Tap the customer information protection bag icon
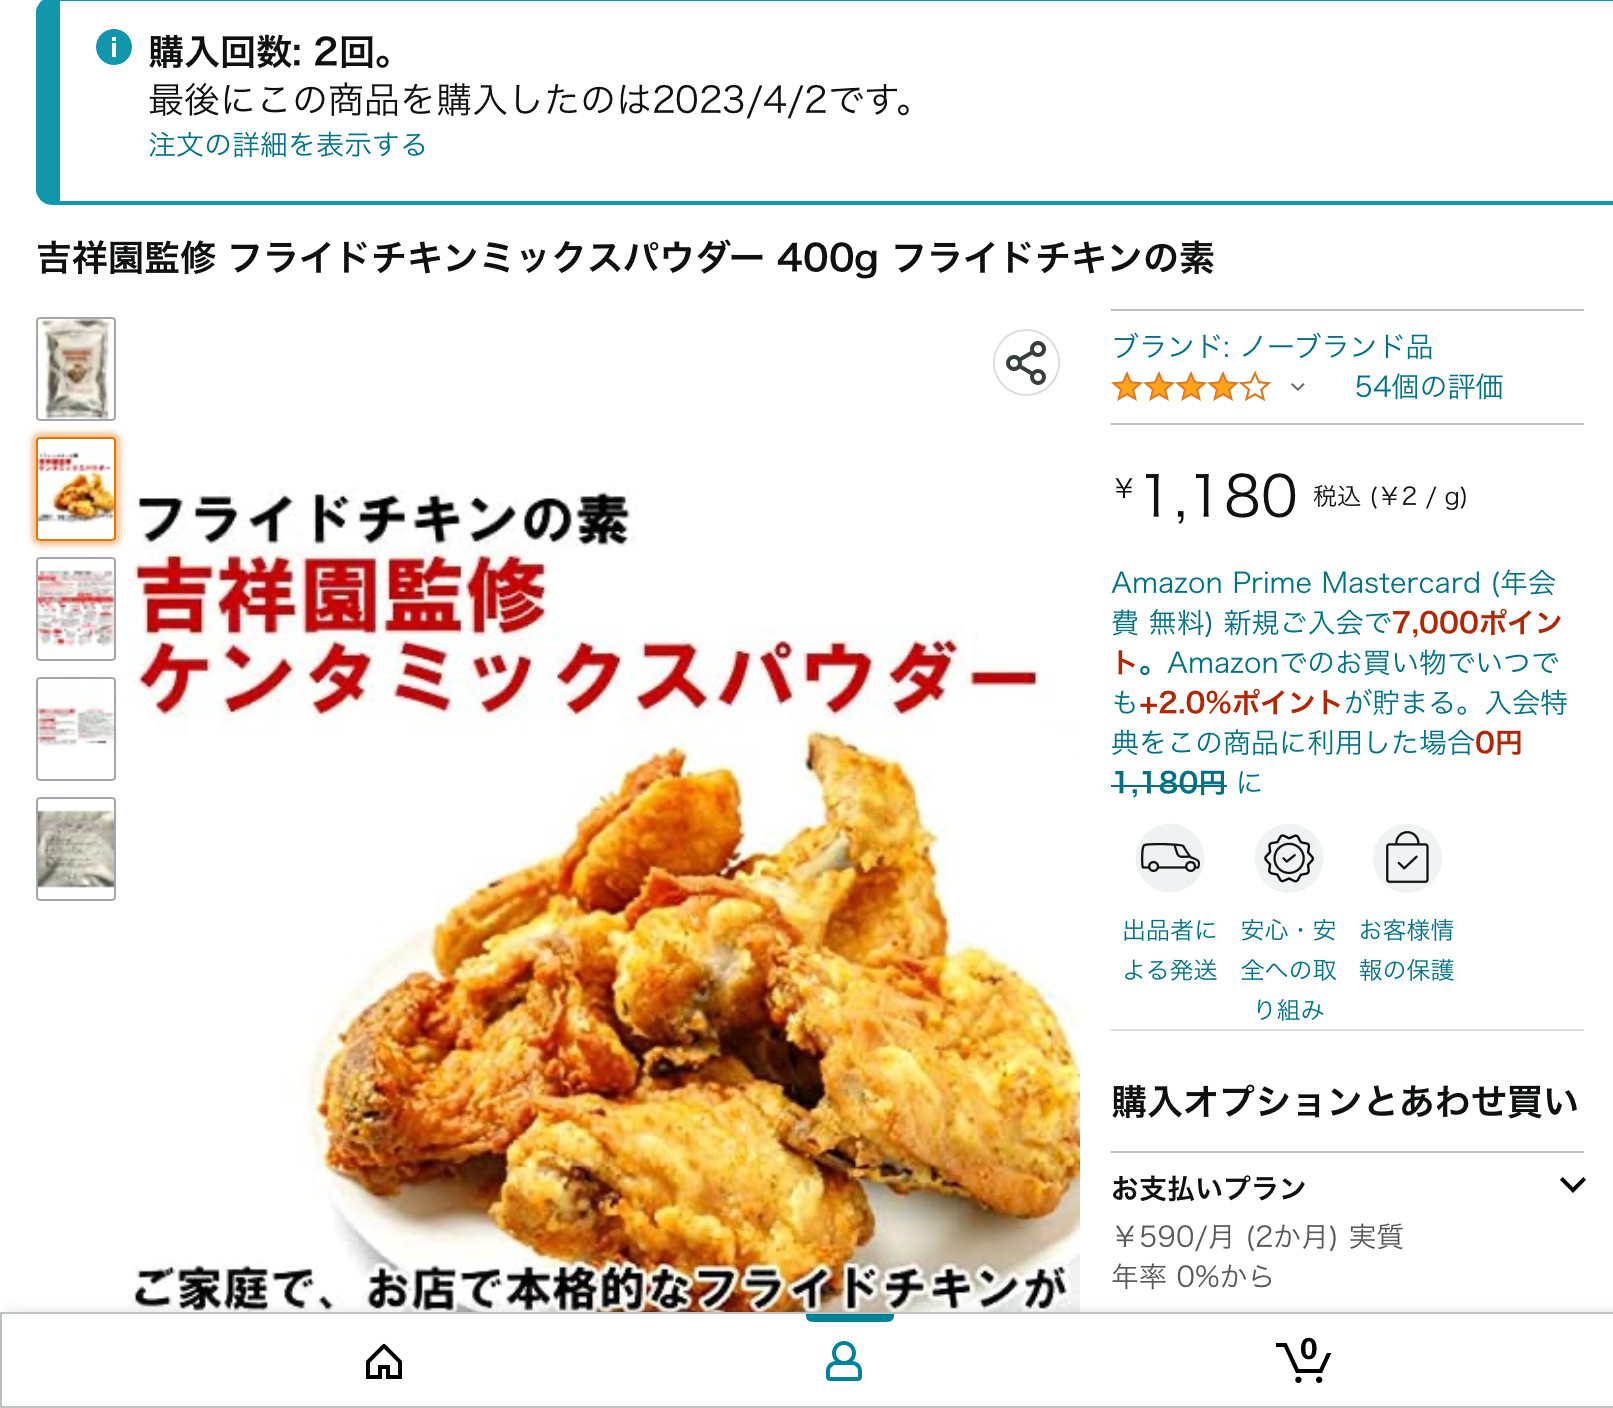1613x1408 pixels. 1407,858
